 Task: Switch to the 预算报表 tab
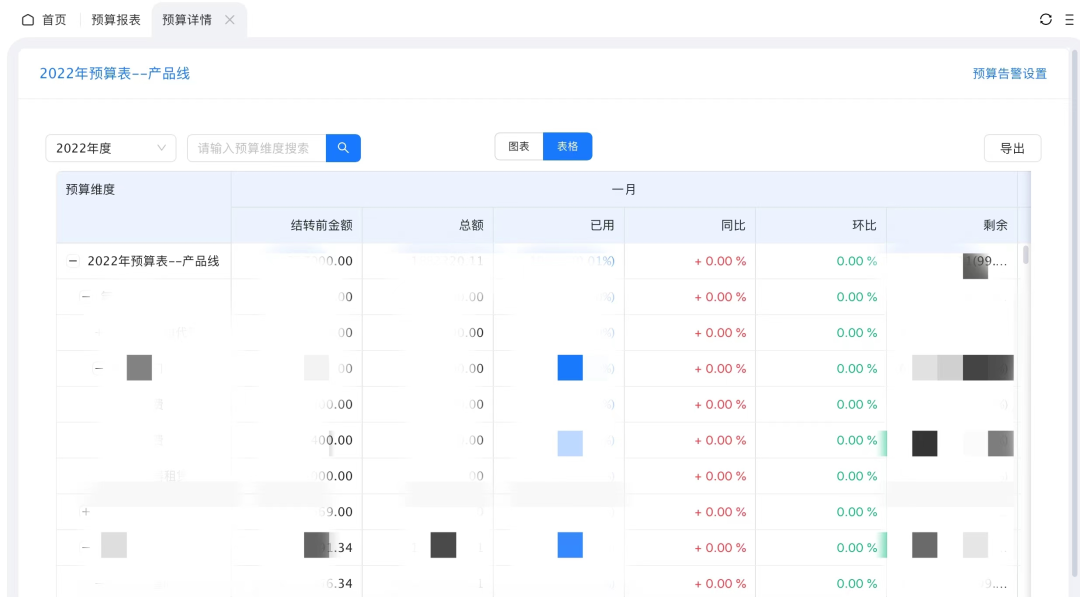(116, 20)
